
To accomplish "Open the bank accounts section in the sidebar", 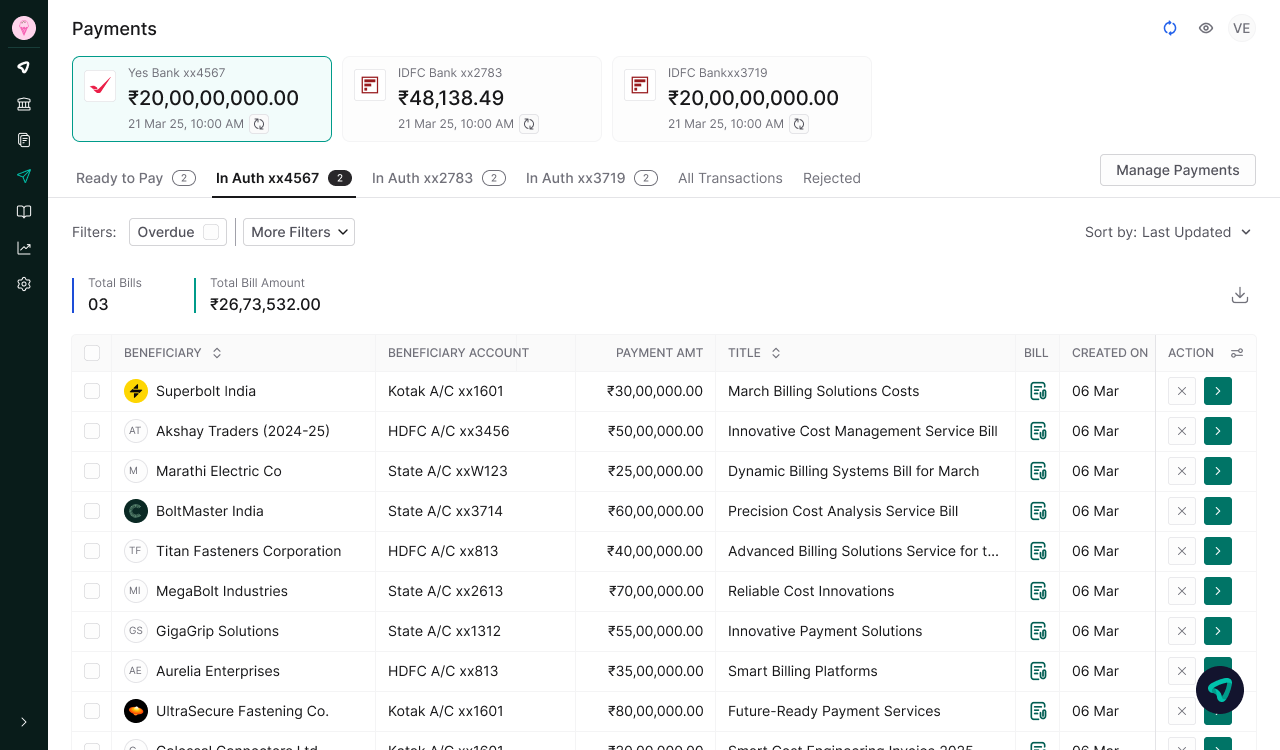I will 23,103.
